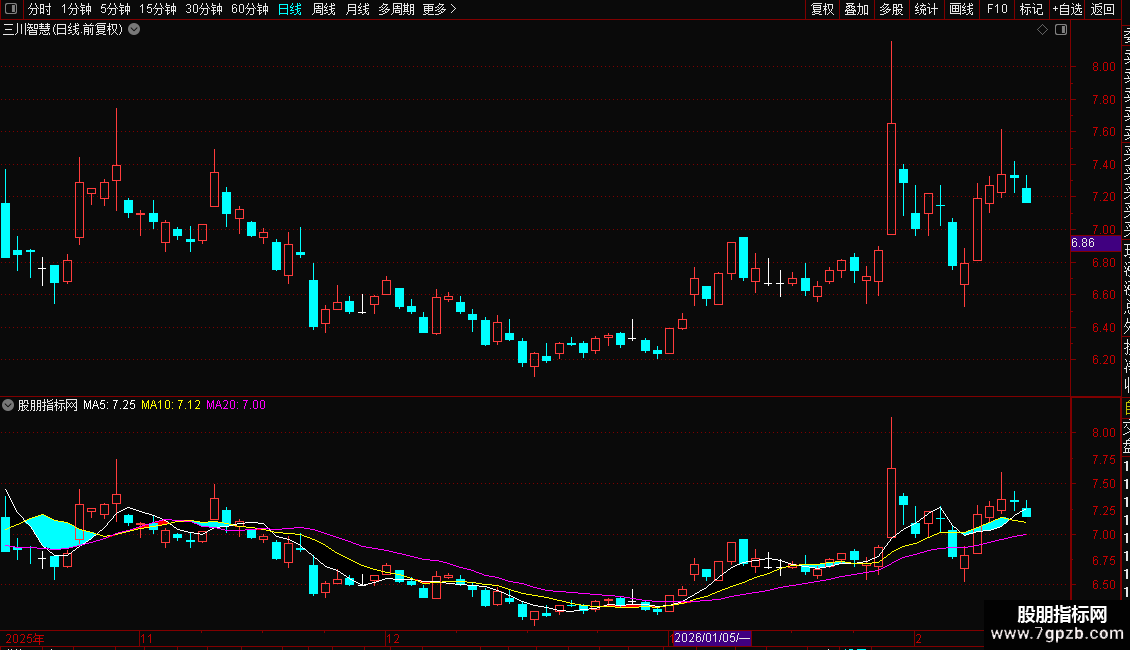Click the 2026/01/05 date marker on timeline
The image size is (1130, 650).
coord(711,638)
